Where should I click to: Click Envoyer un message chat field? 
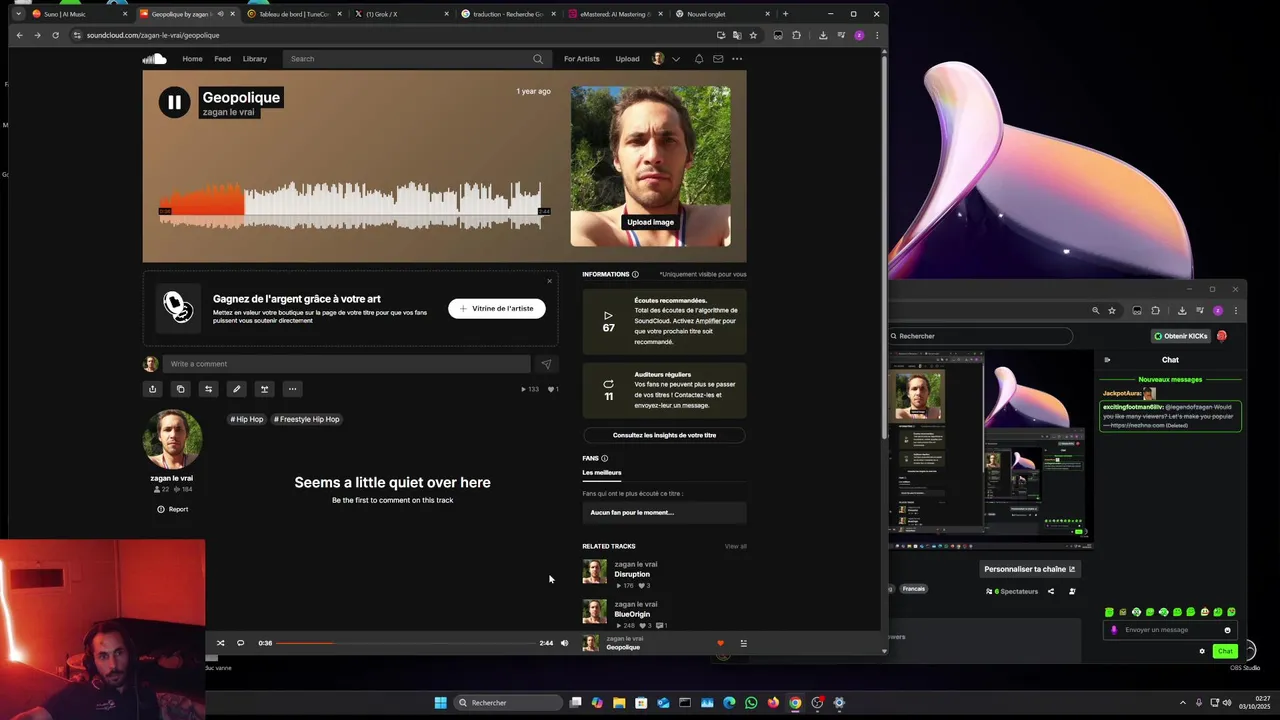(1172, 630)
